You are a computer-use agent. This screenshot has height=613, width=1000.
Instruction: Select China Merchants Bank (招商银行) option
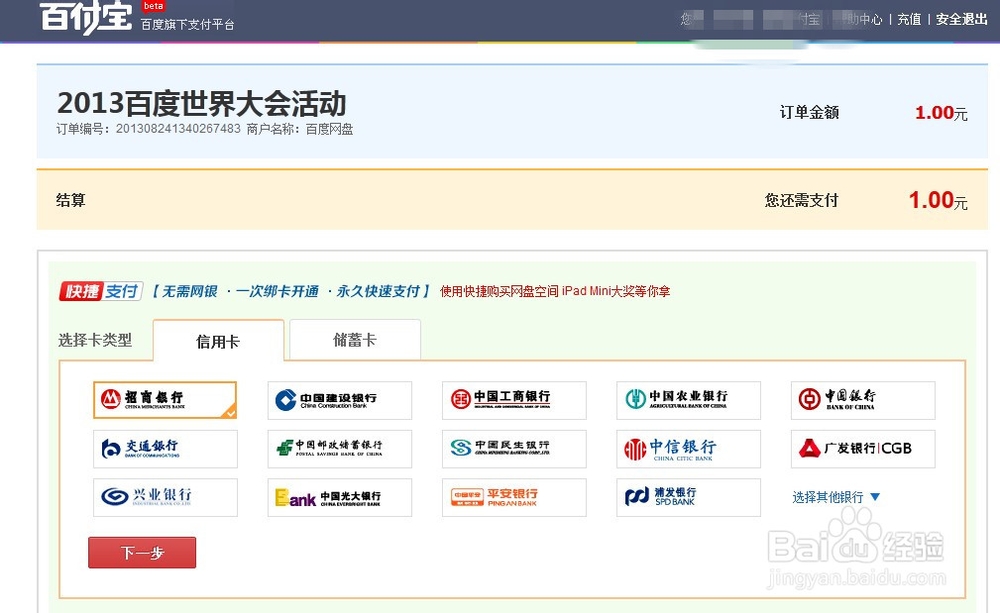165,400
